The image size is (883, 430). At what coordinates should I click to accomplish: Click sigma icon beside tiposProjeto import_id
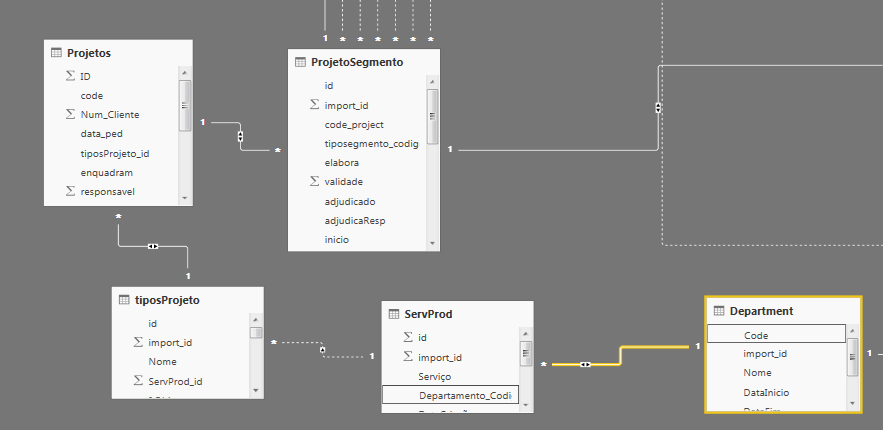(x=138, y=342)
